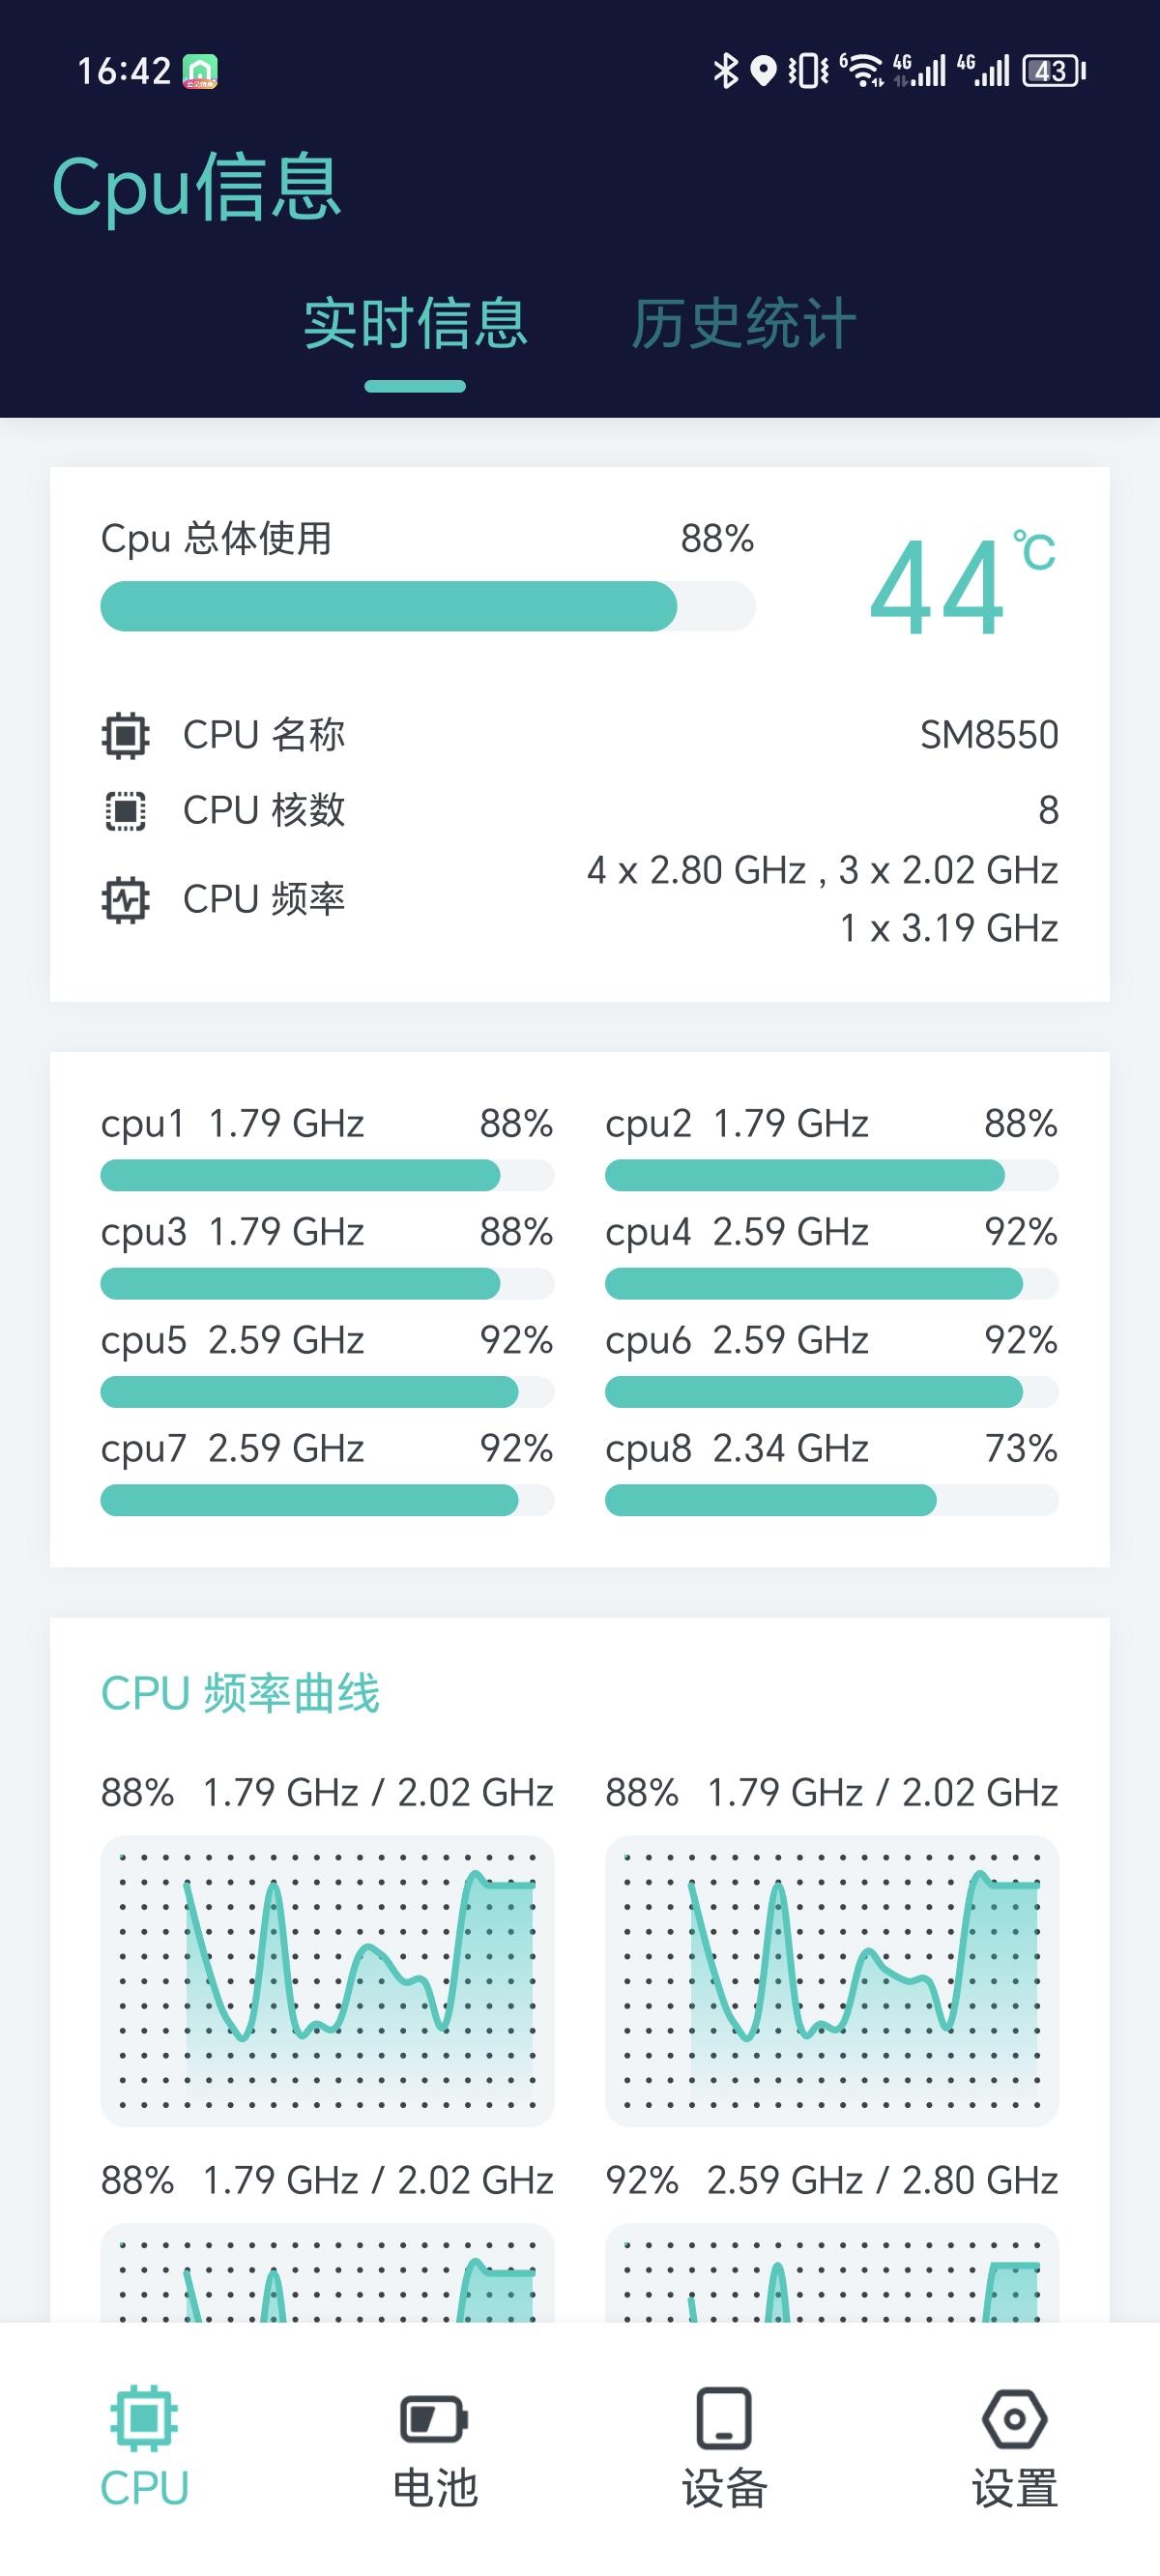Select the 实时信息 tab
The width and height of the screenshot is (1160, 2576).
coord(415,324)
